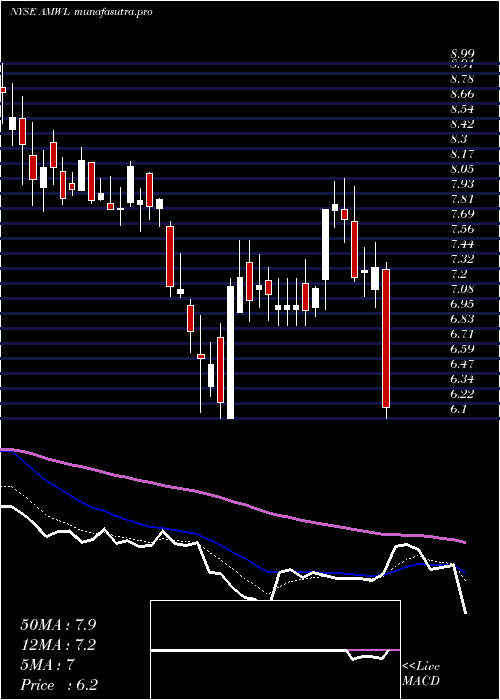Click the 6.47 price axis label
Viewport: 500px width, 700px height.
pyautogui.click(x=462, y=364)
